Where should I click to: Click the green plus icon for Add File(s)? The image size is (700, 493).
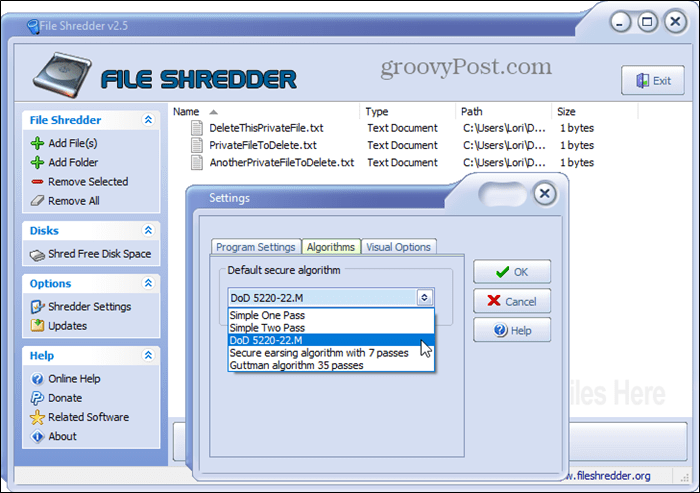tap(38, 143)
